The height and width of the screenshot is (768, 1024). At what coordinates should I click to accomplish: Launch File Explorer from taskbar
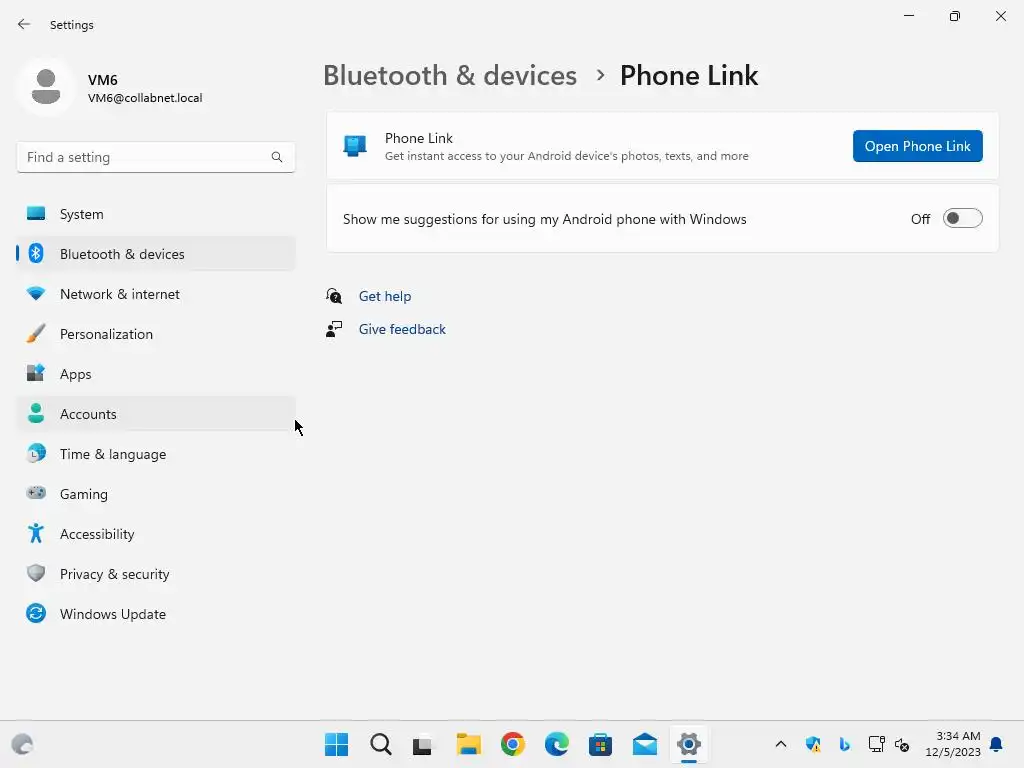pos(468,744)
